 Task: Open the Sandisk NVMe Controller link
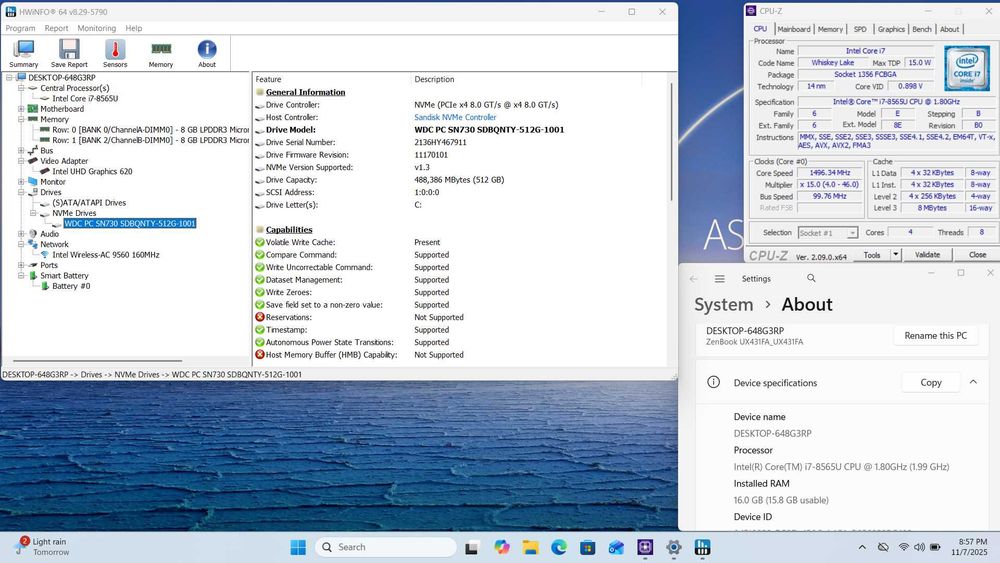tap(455, 117)
